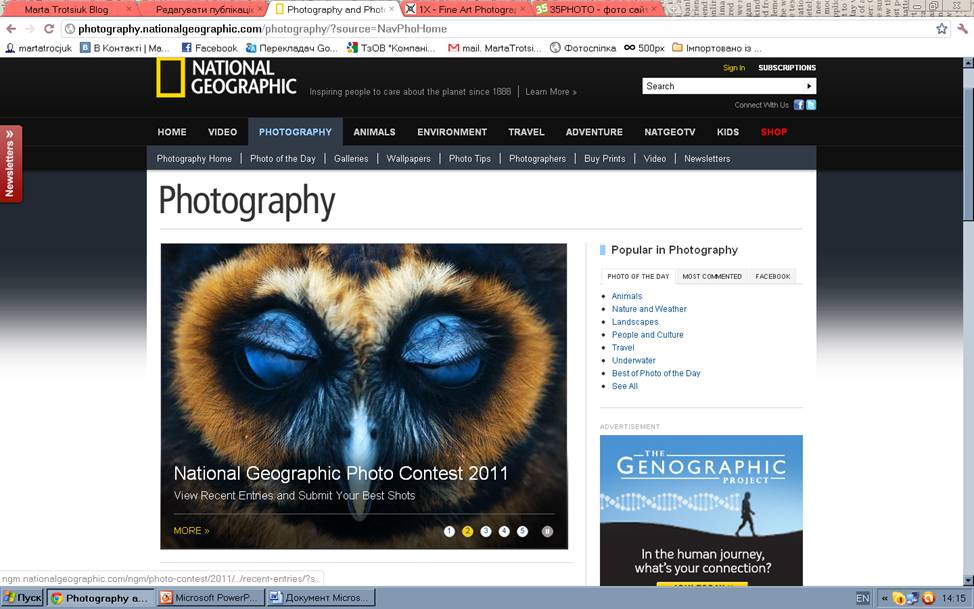Pause slideshow with the pause icon
The height and width of the screenshot is (609, 974).
click(x=547, y=531)
